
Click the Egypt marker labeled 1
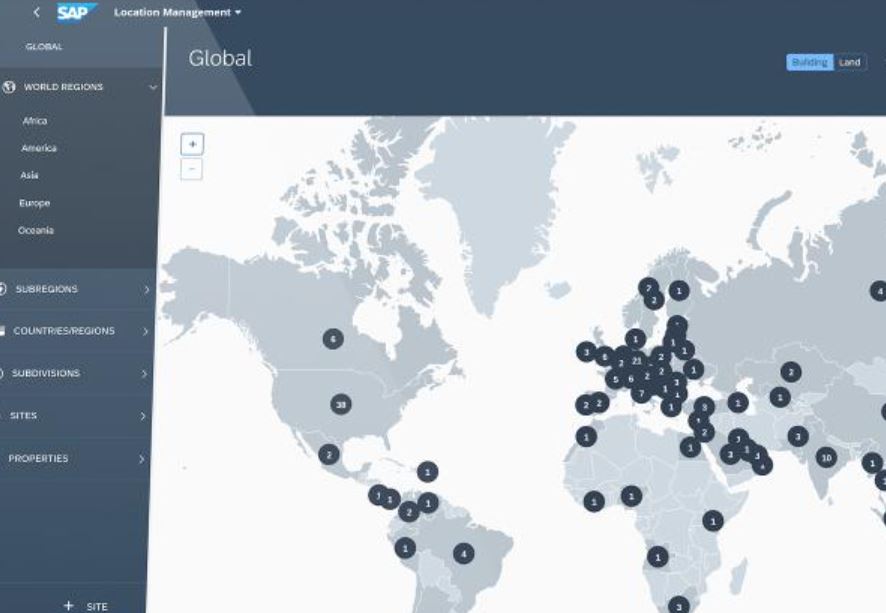690,447
